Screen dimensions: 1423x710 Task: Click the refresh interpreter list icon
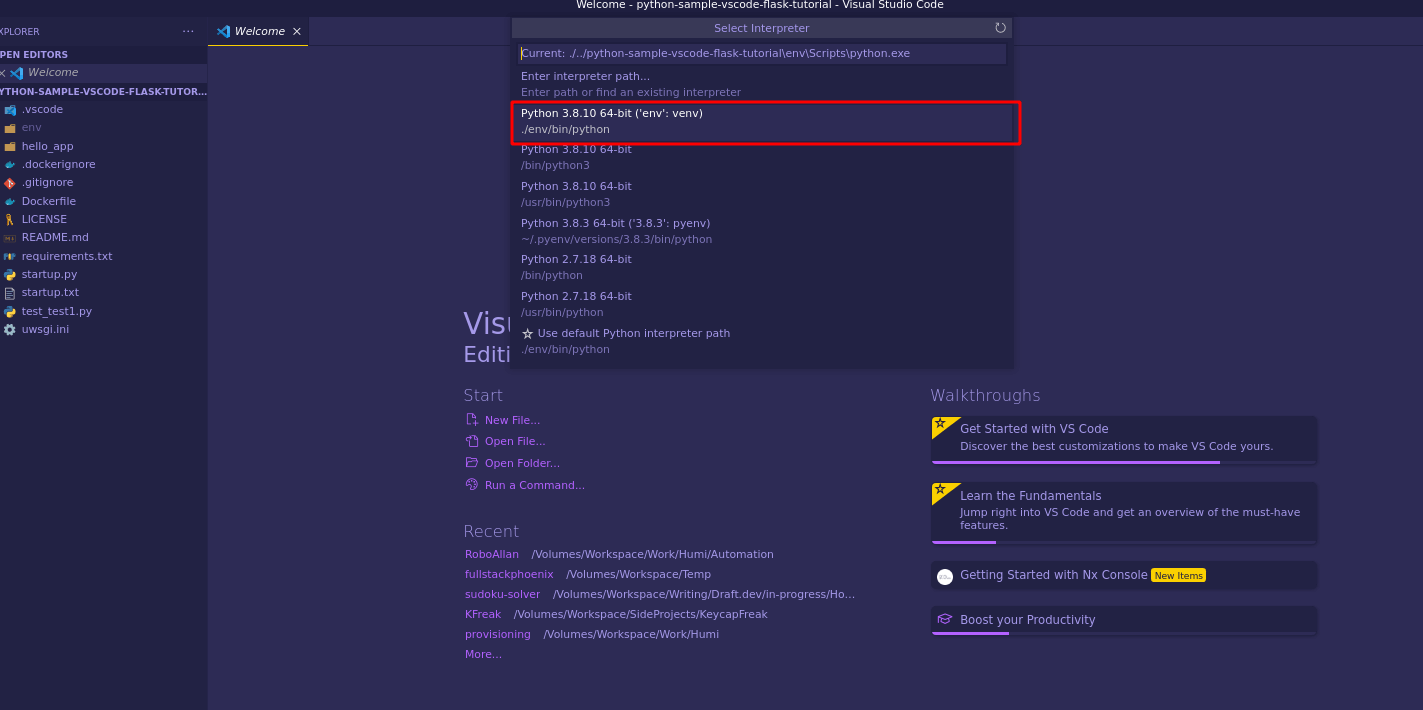pos(1000,28)
